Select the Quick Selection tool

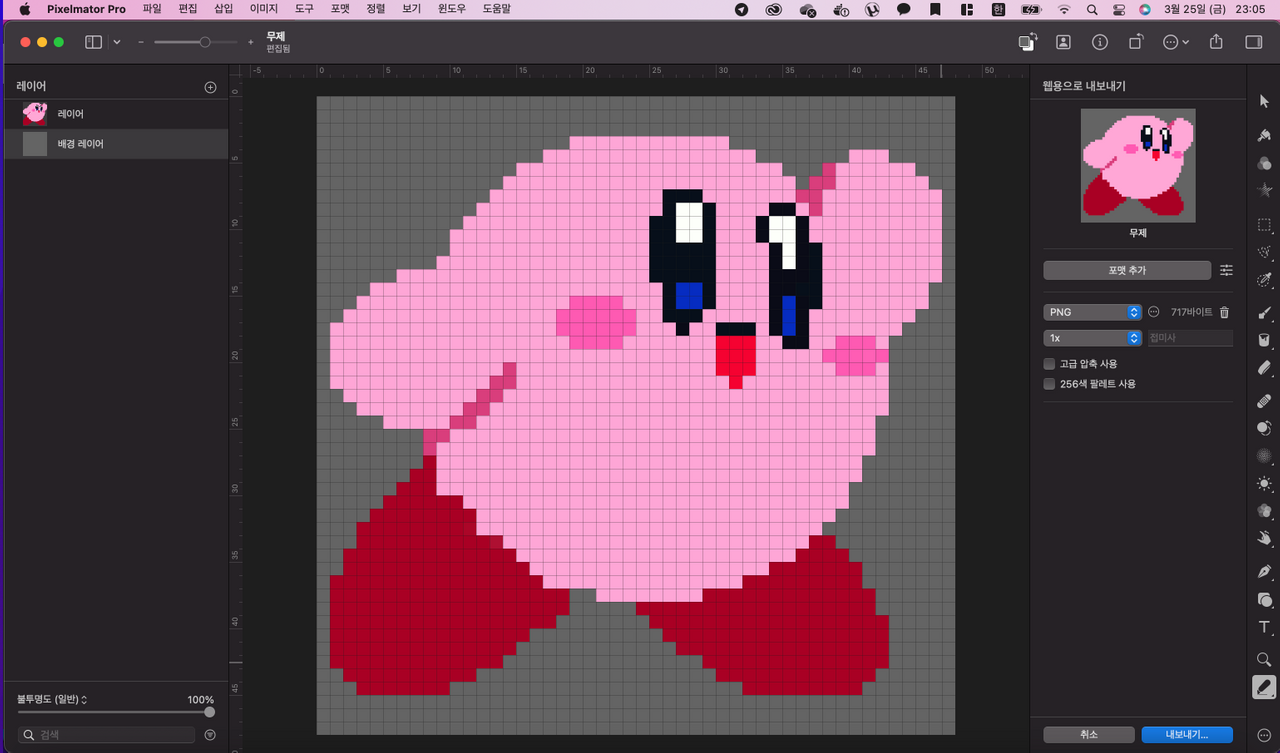[x=1264, y=279]
